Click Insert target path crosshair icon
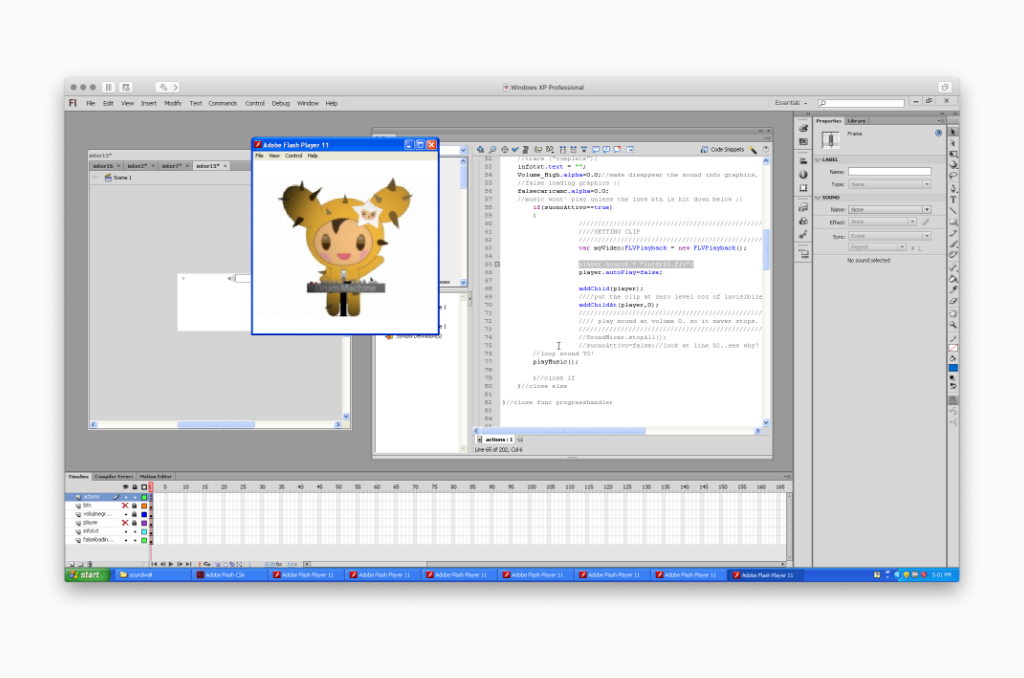 click(x=504, y=150)
